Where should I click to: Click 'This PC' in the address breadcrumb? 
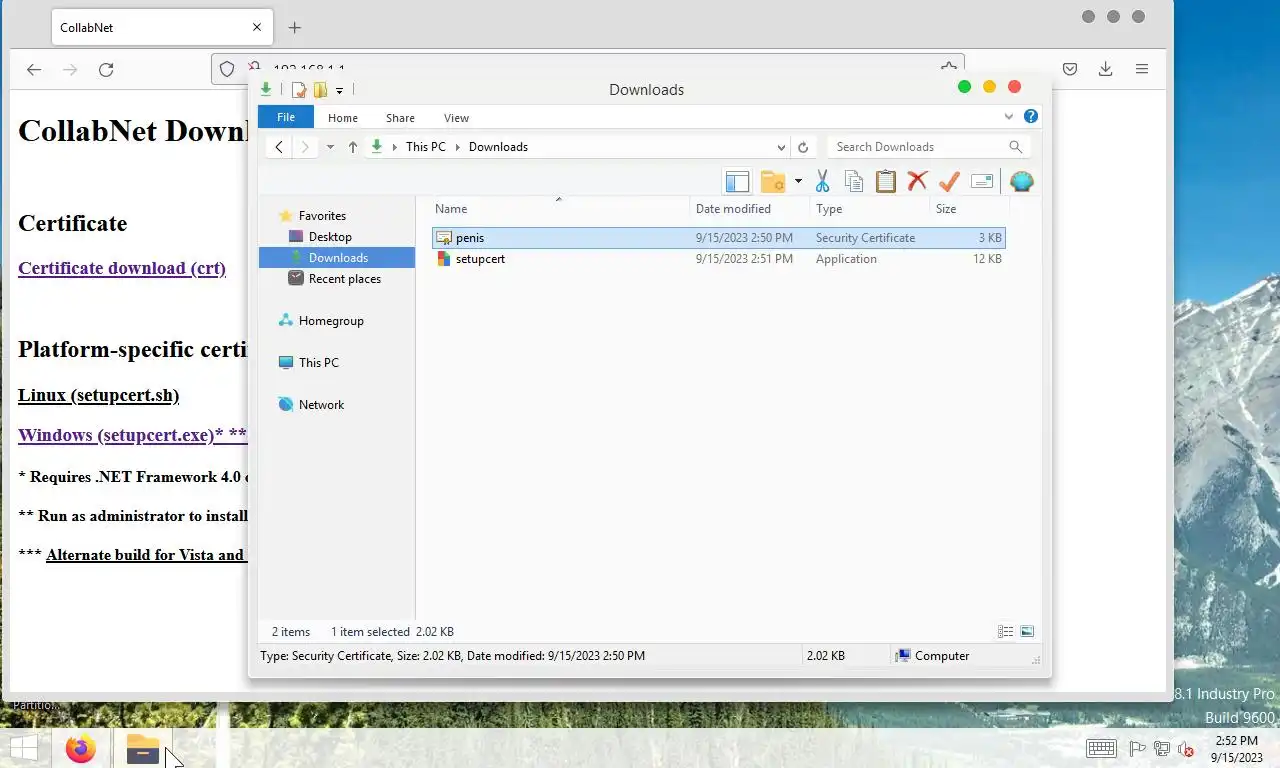tap(426, 147)
